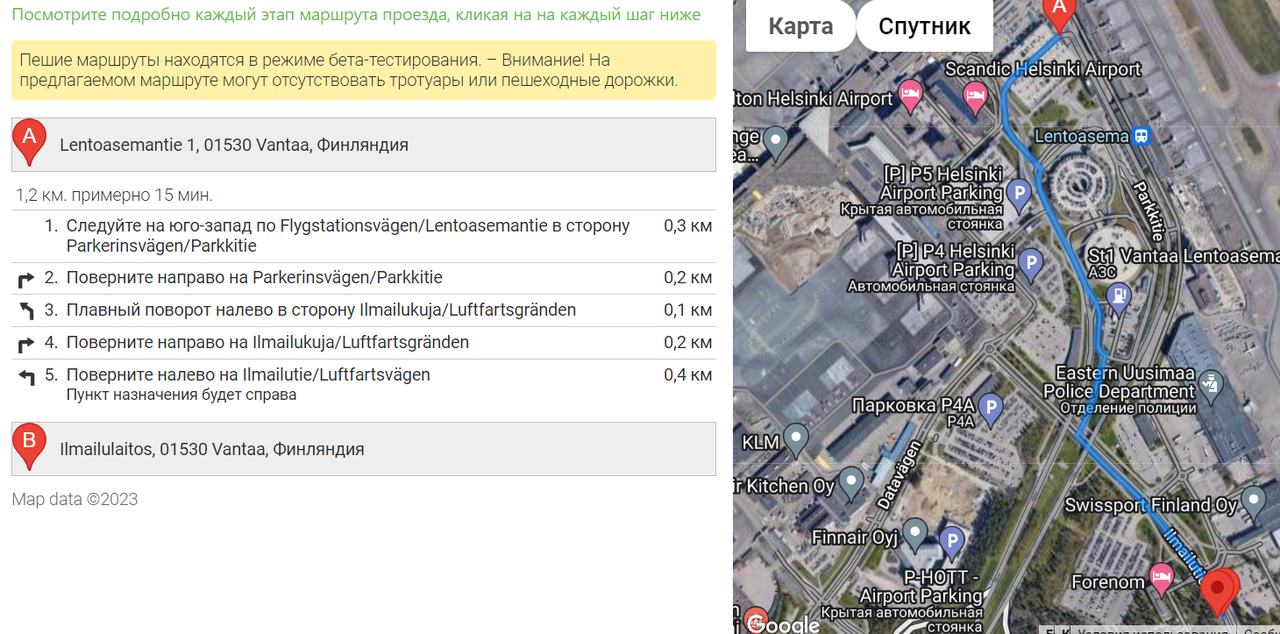Switch the map to Спутник view

(924, 26)
